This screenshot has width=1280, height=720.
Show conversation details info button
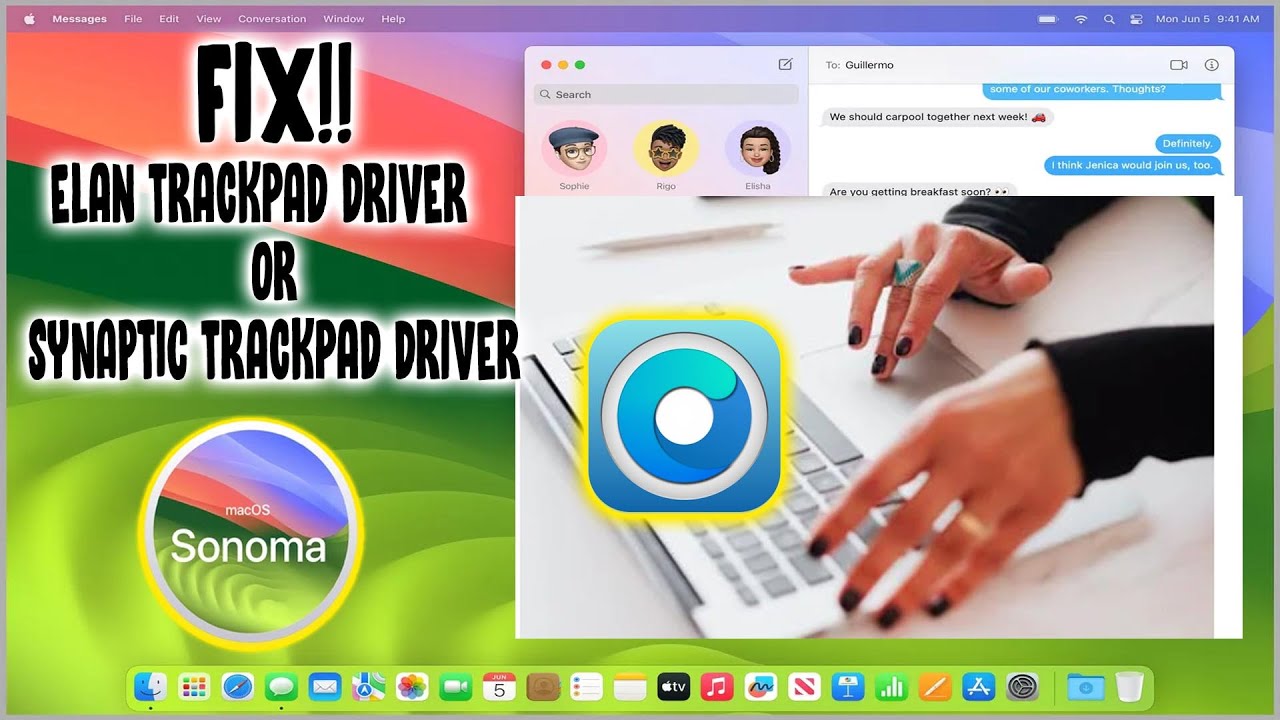[1212, 65]
